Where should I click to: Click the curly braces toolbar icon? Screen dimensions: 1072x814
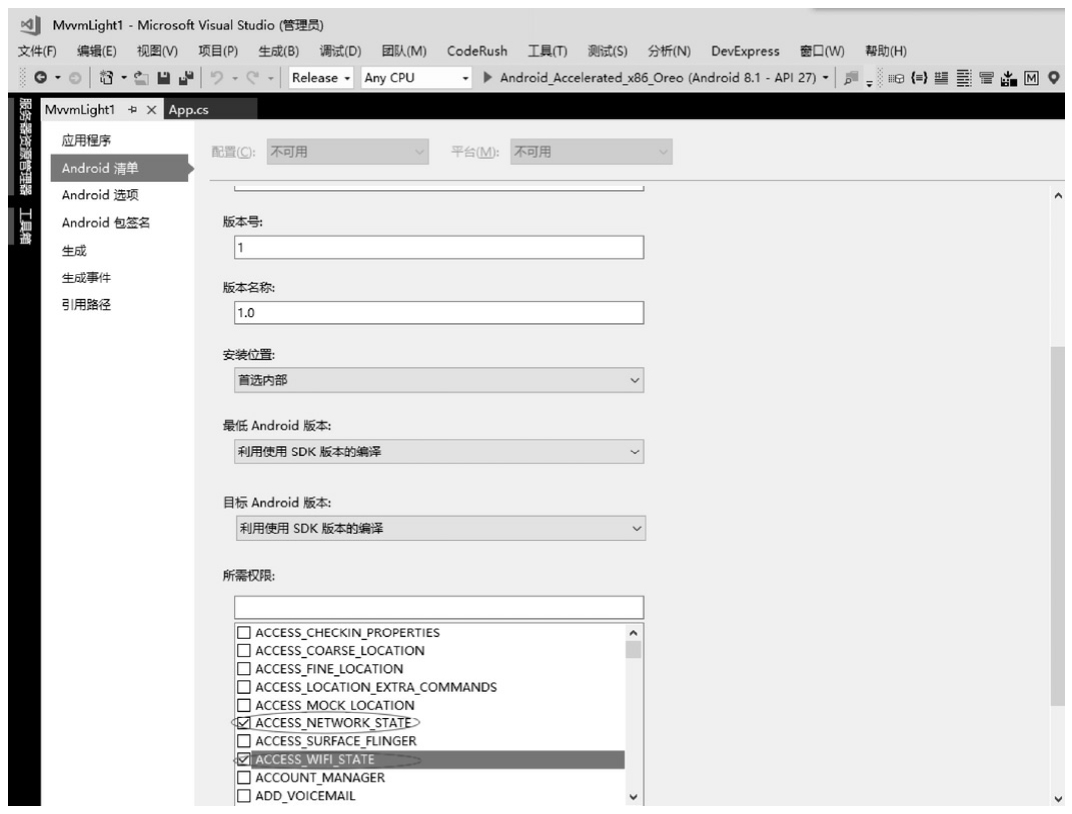coord(920,78)
